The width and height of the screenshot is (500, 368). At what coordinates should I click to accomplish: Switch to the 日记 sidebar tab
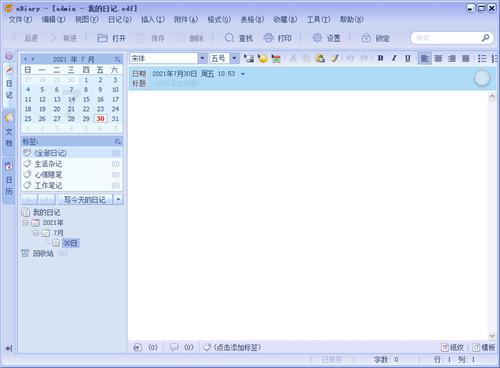(x=9, y=84)
